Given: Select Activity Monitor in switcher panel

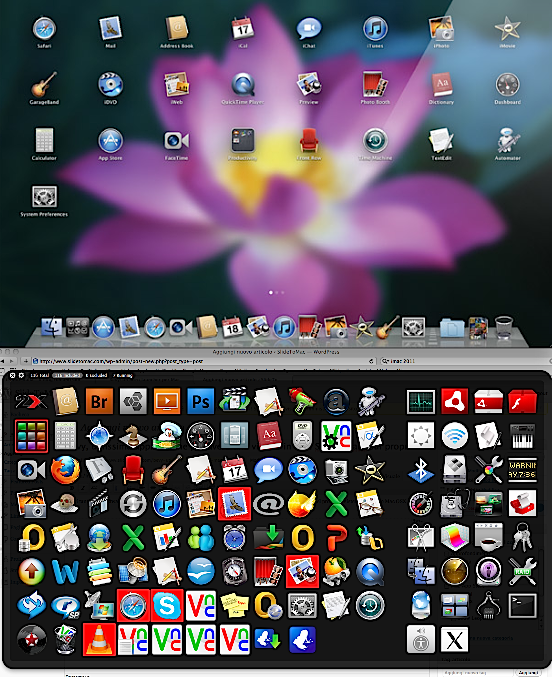Looking at the screenshot, I should click(421, 402).
